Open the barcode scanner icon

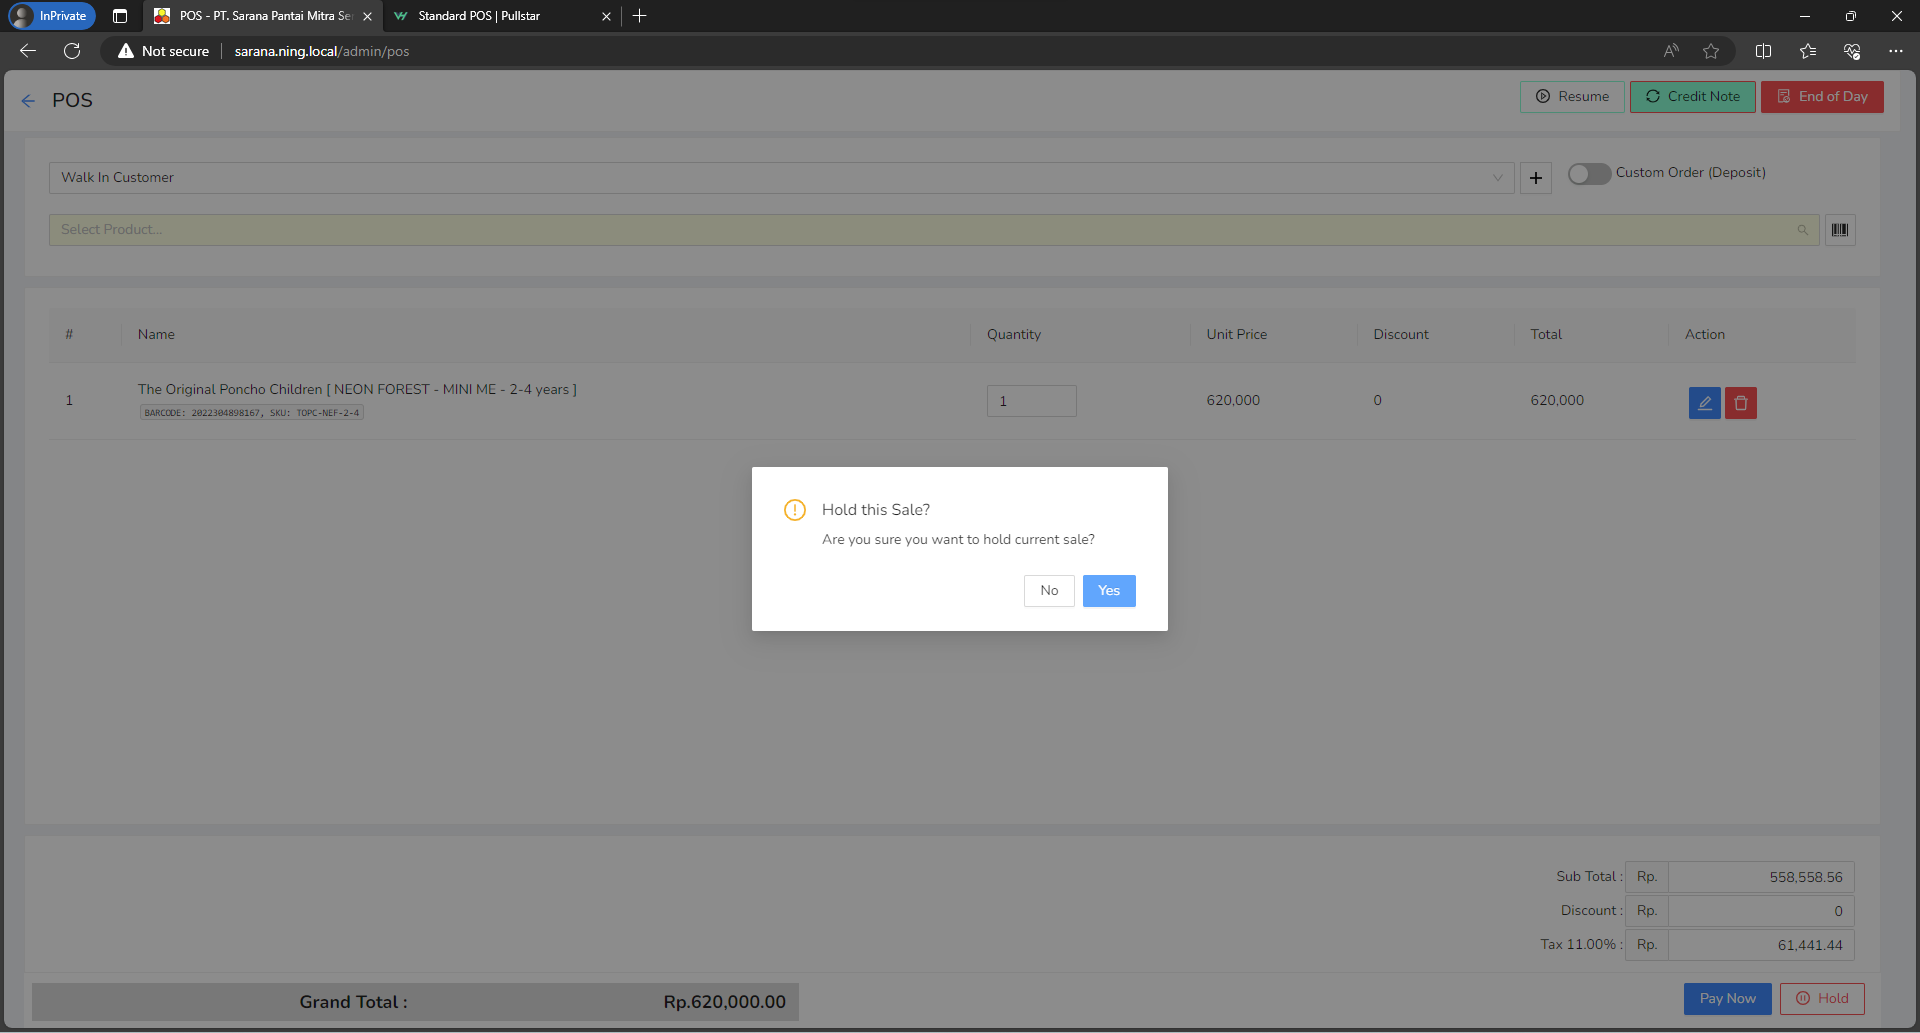1840,230
